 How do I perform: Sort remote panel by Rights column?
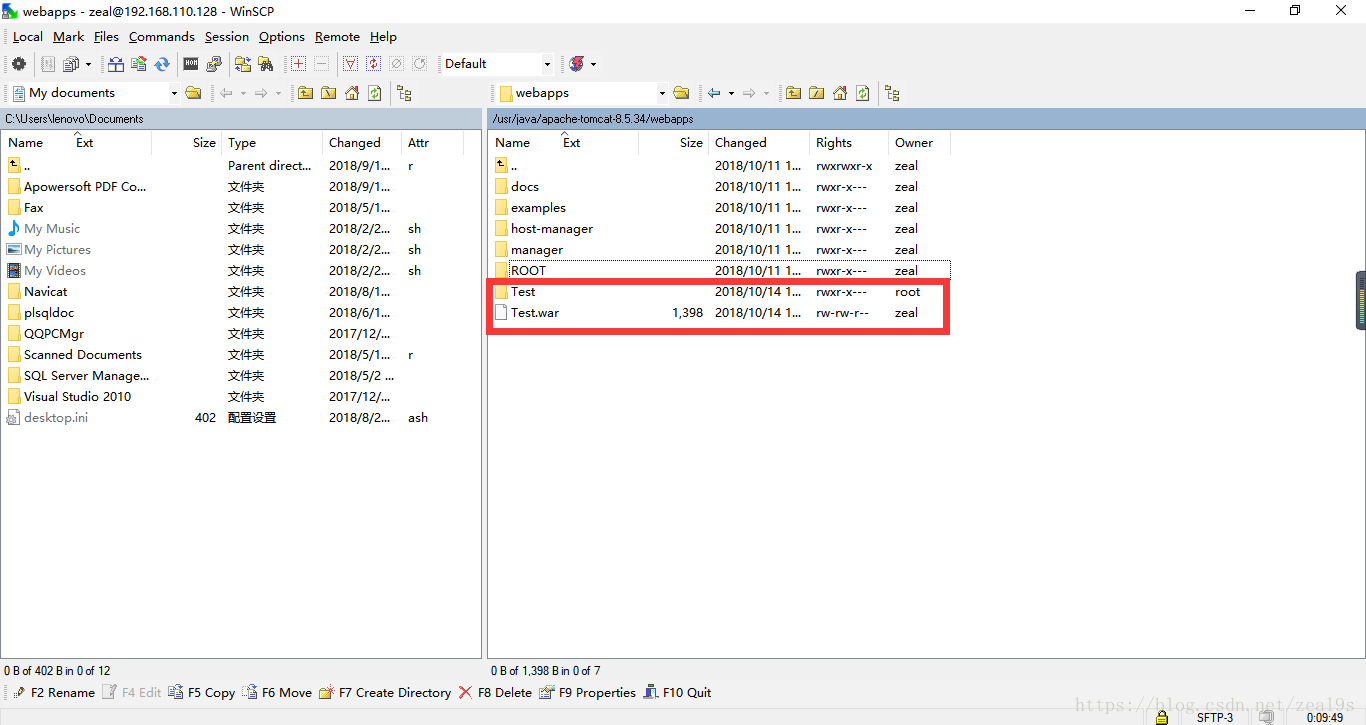click(x=848, y=143)
